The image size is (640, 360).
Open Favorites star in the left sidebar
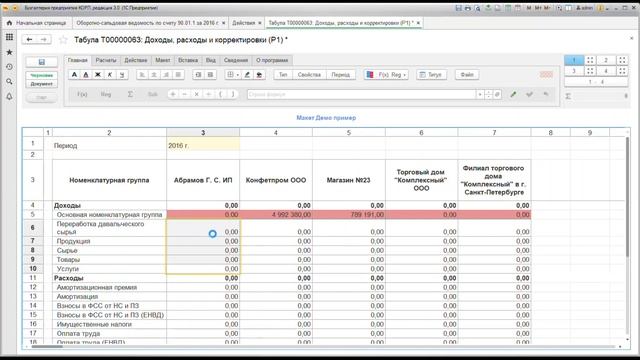(x=9, y=52)
